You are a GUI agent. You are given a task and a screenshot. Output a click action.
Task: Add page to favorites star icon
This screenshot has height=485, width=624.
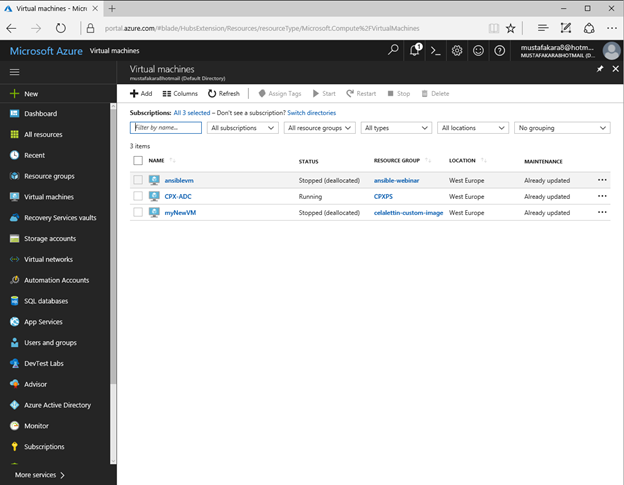pyautogui.click(x=510, y=28)
